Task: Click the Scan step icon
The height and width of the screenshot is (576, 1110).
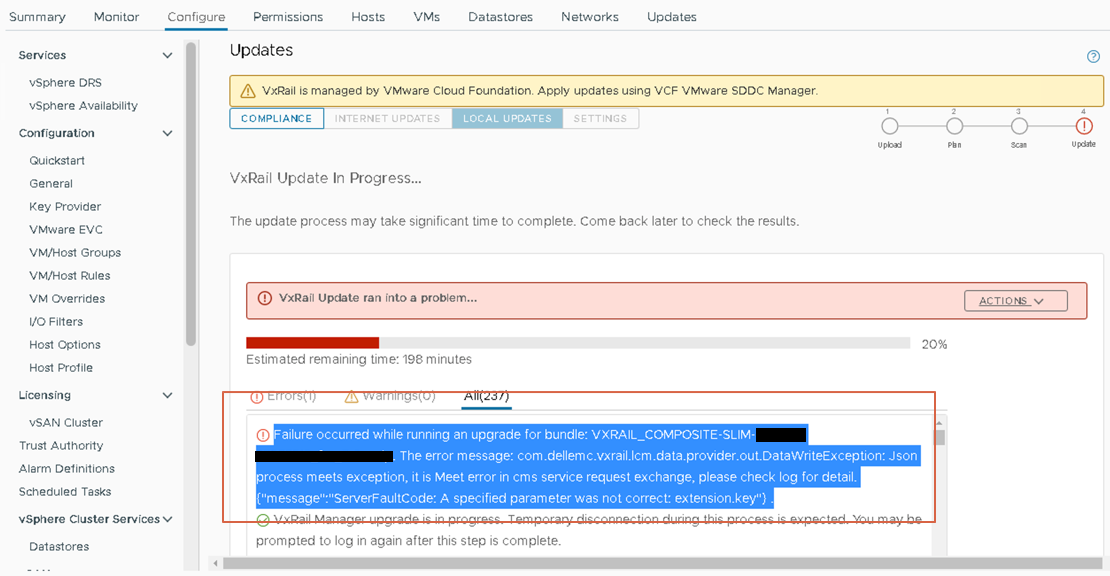Action: click(1018, 128)
